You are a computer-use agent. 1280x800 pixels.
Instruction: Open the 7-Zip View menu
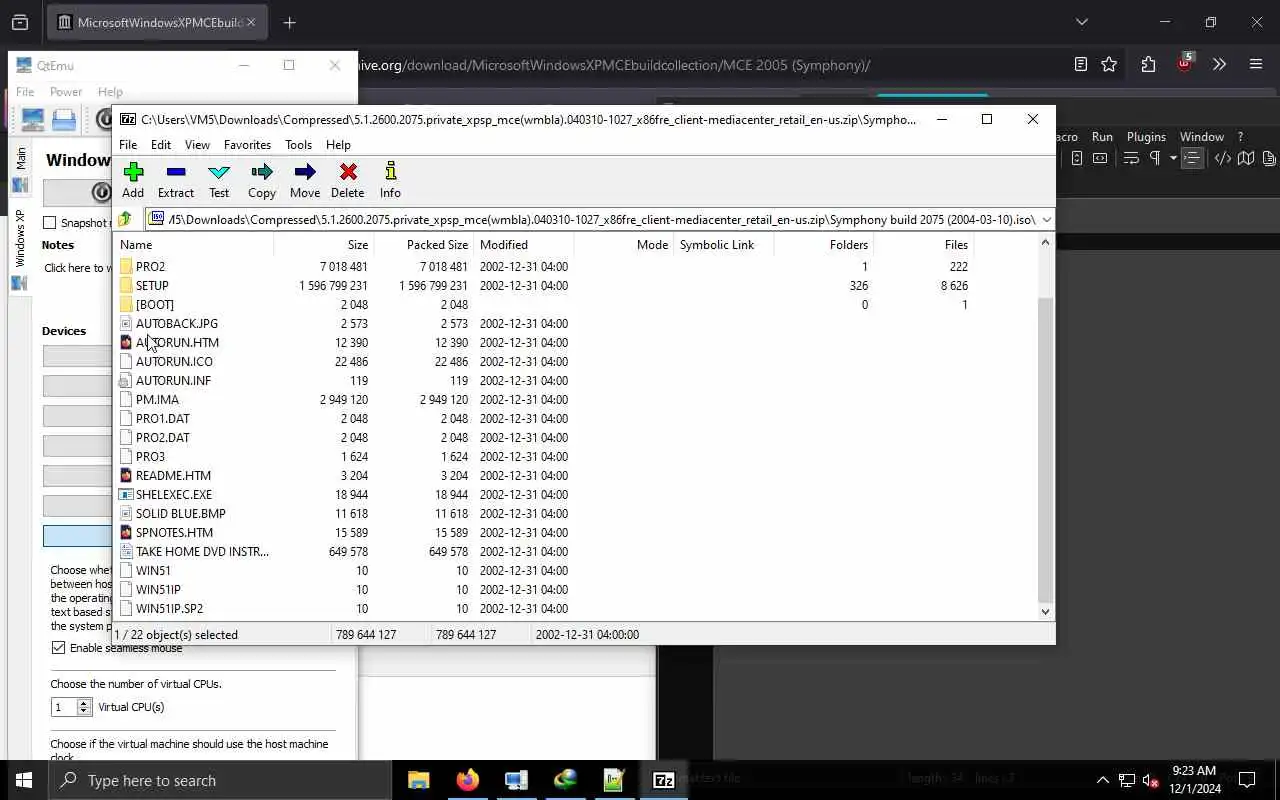point(197,145)
